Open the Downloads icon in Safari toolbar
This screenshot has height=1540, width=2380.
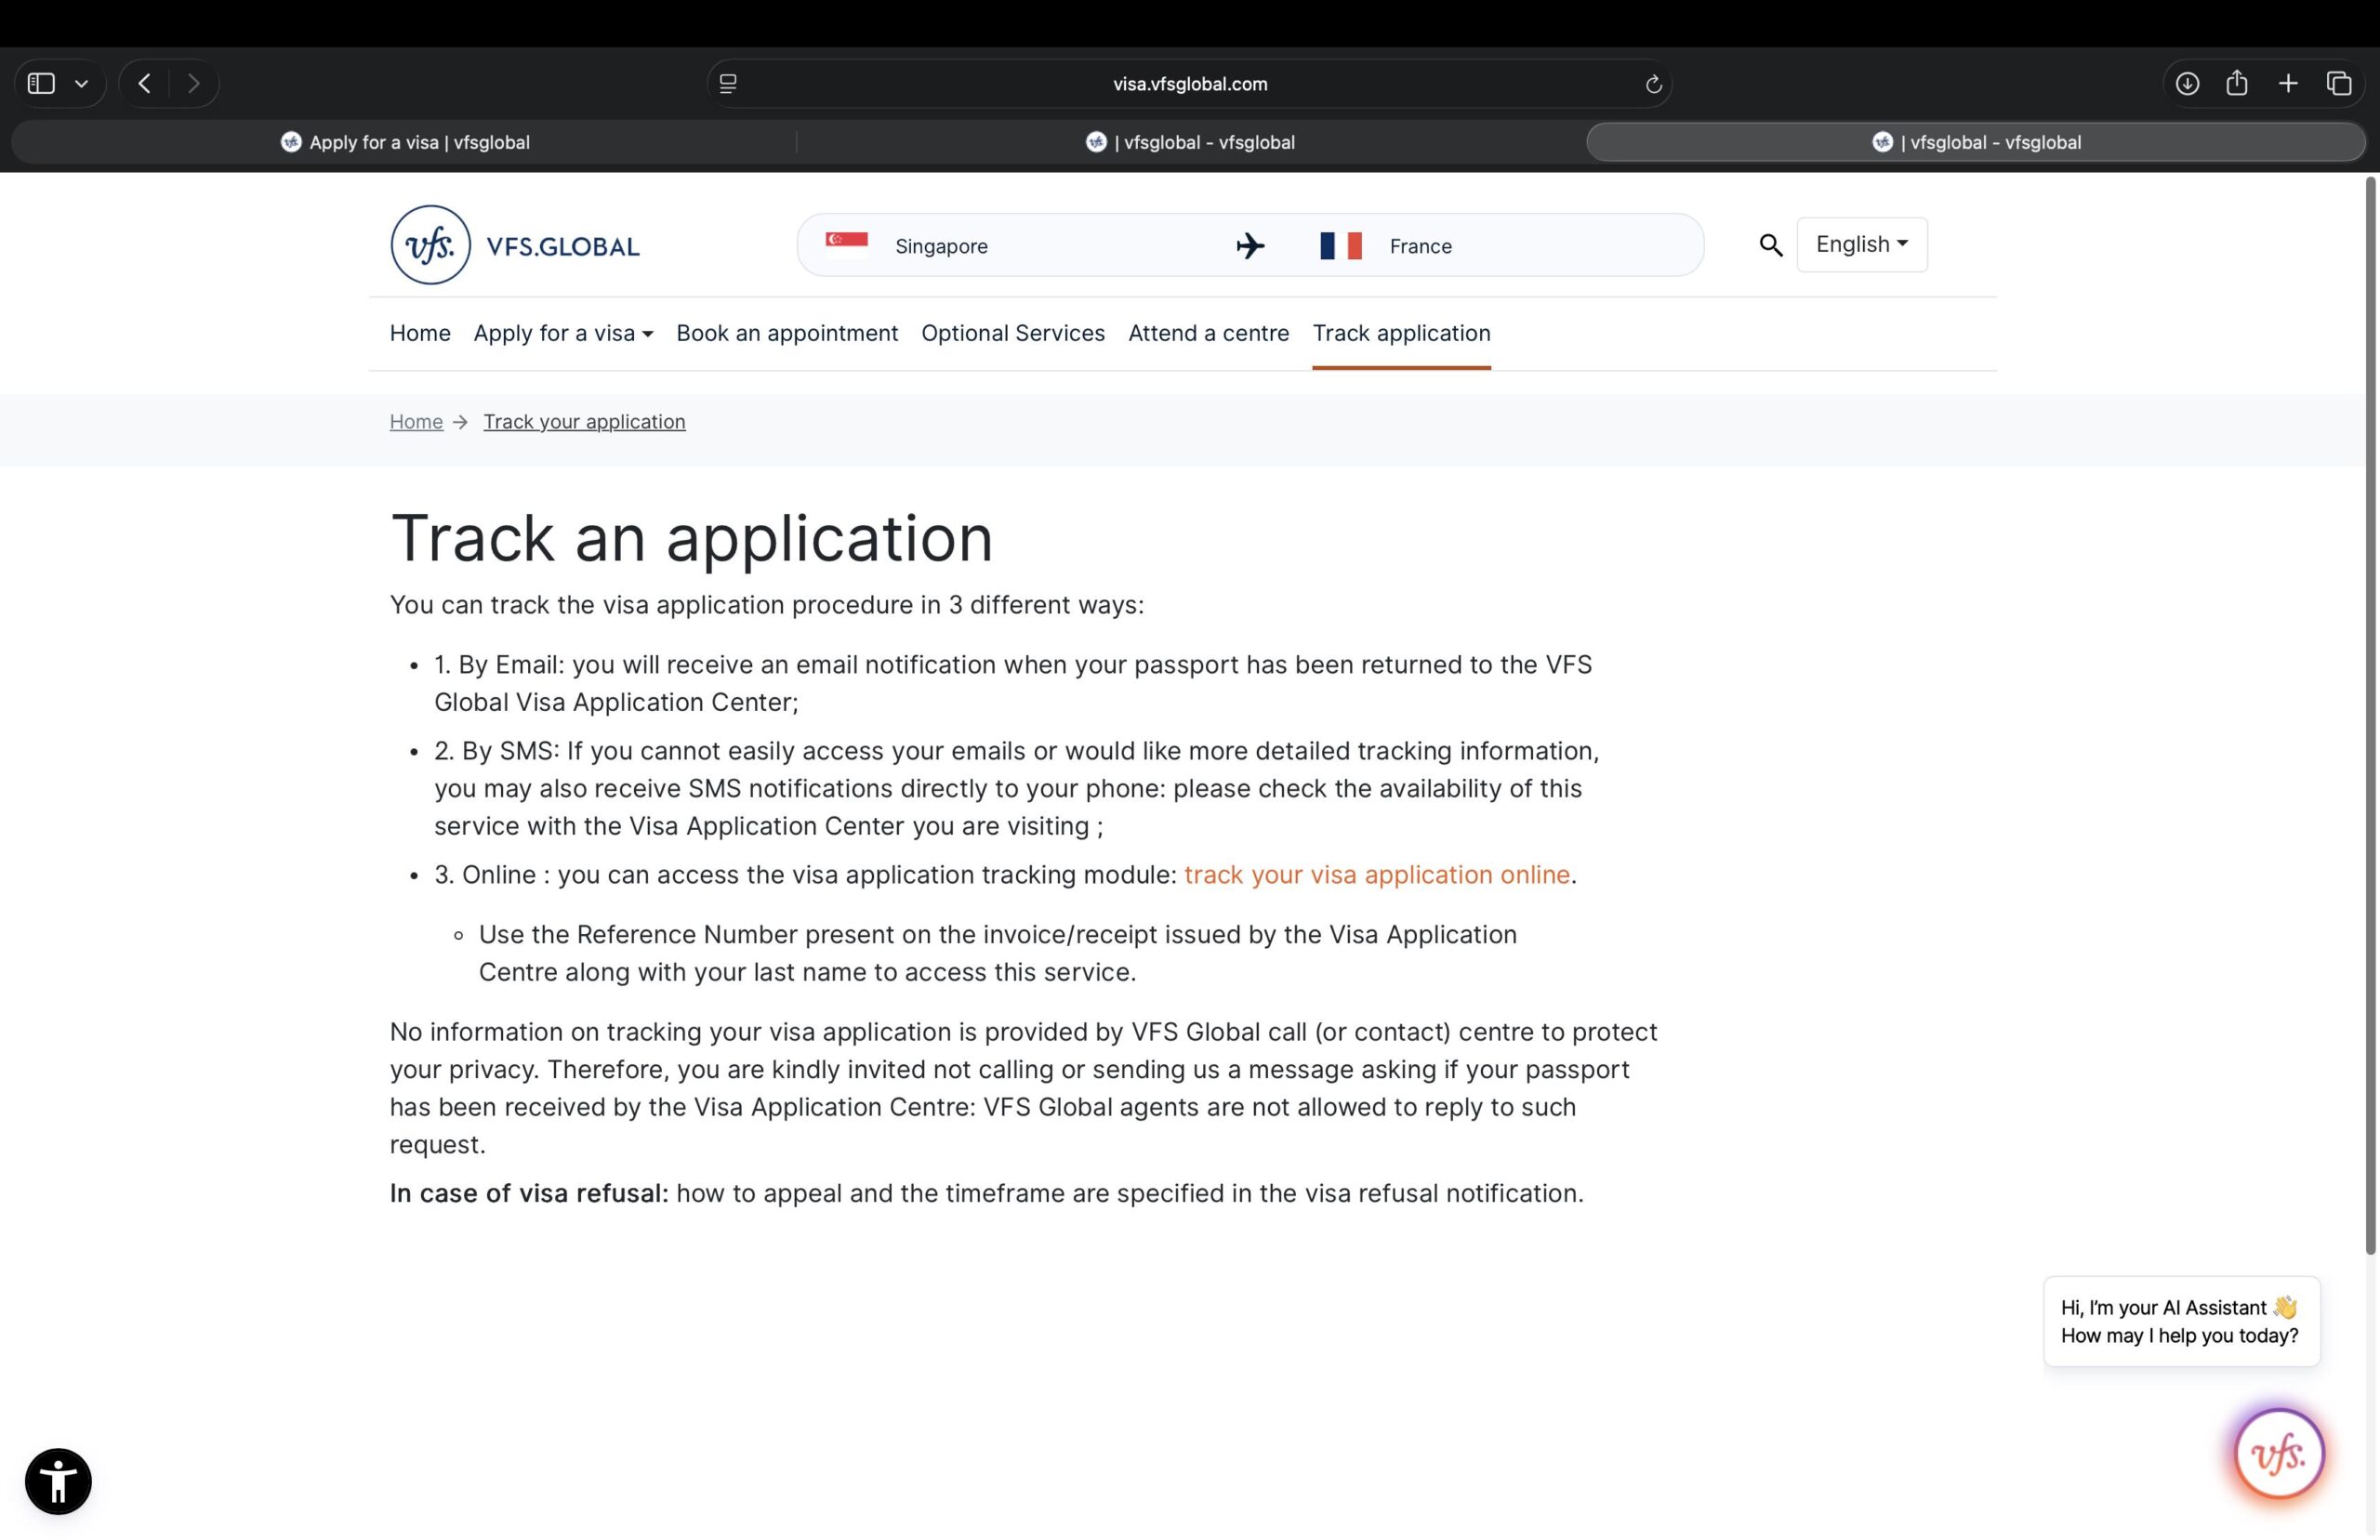(2188, 84)
